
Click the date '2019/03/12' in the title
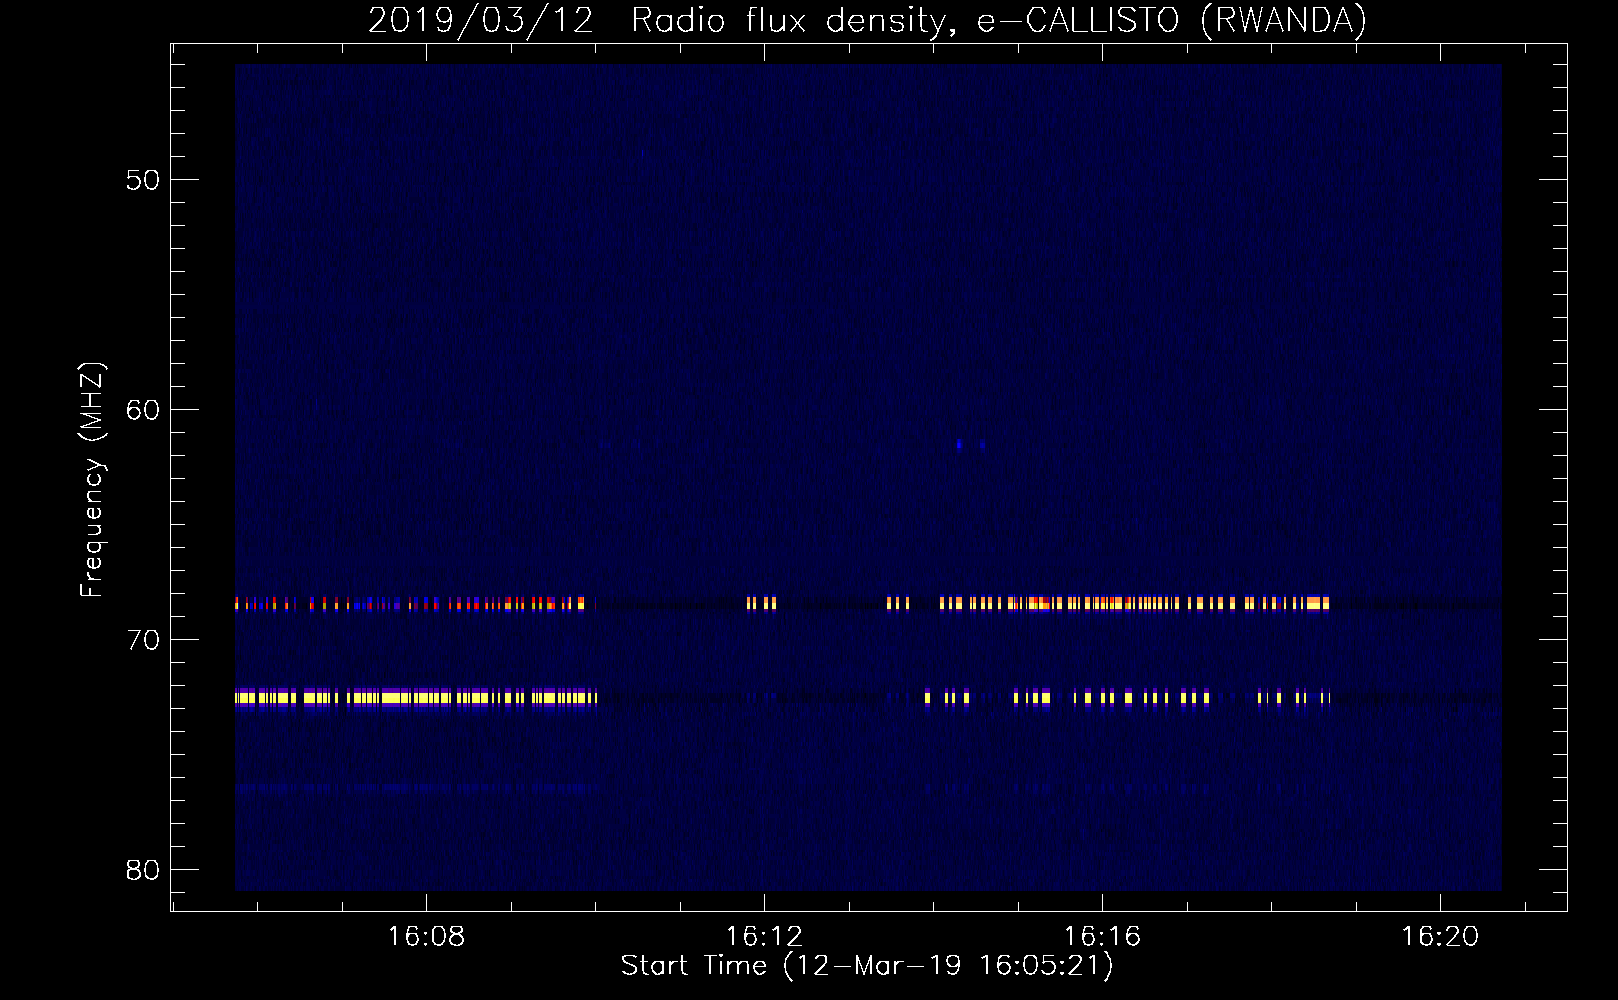(481, 21)
